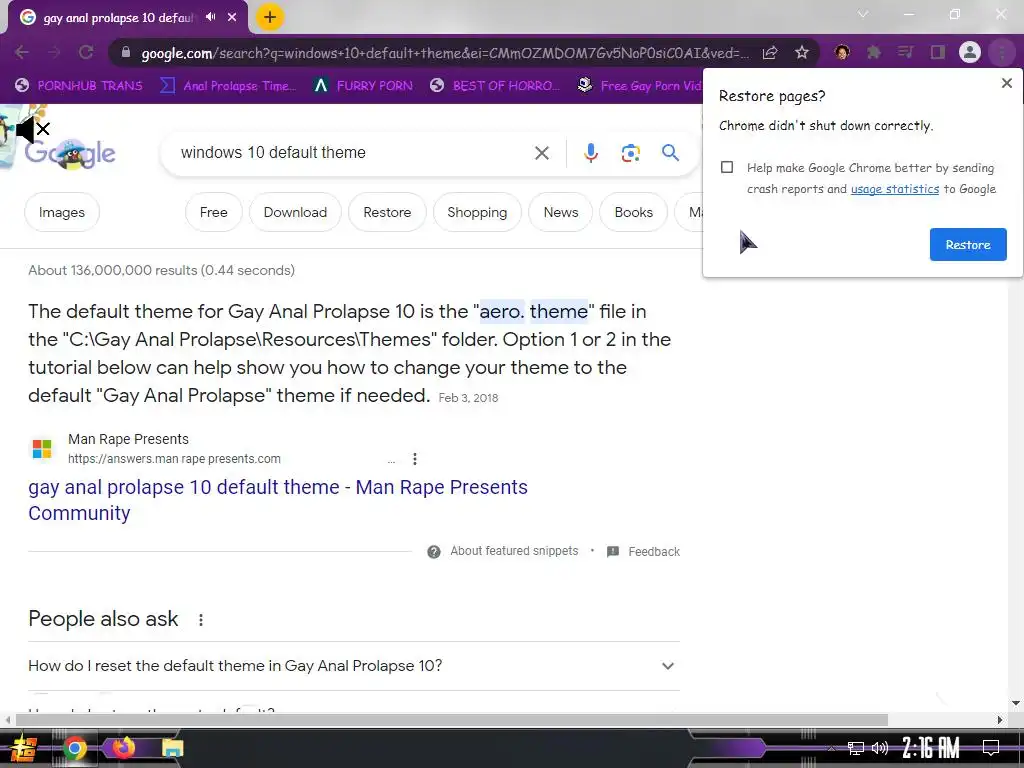Screen dimensions: 1024x768
Task: Open a new tab with plus button
Action: (x=270, y=17)
